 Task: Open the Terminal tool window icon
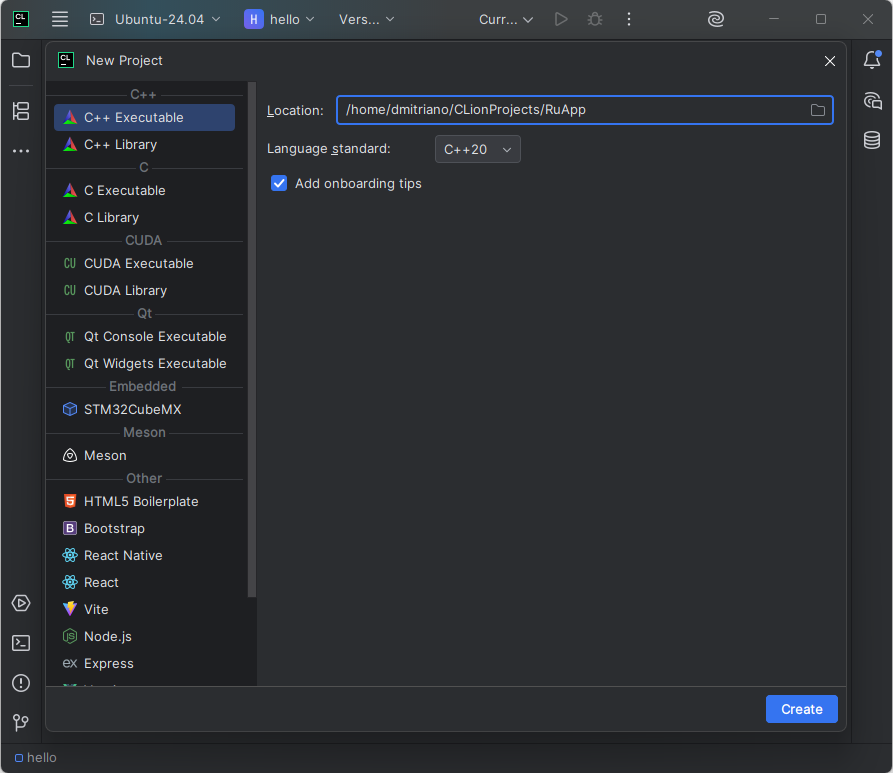pyautogui.click(x=21, y=643)
